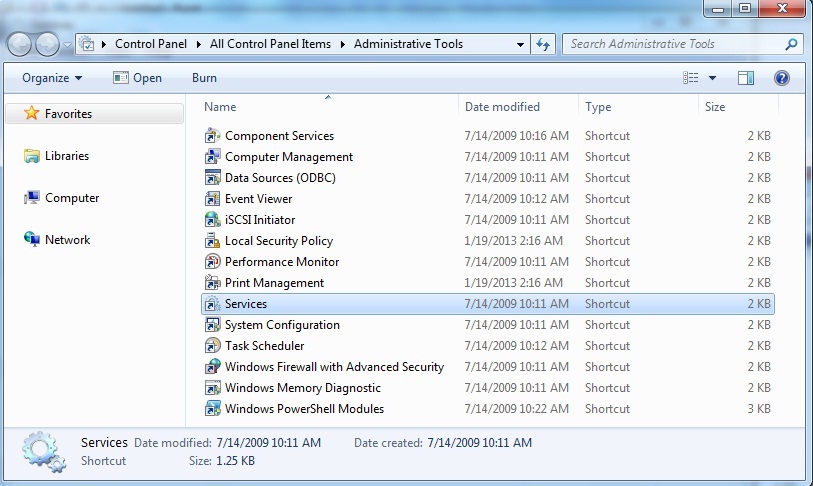Sort by the Type column header

[x=638, y=107]
